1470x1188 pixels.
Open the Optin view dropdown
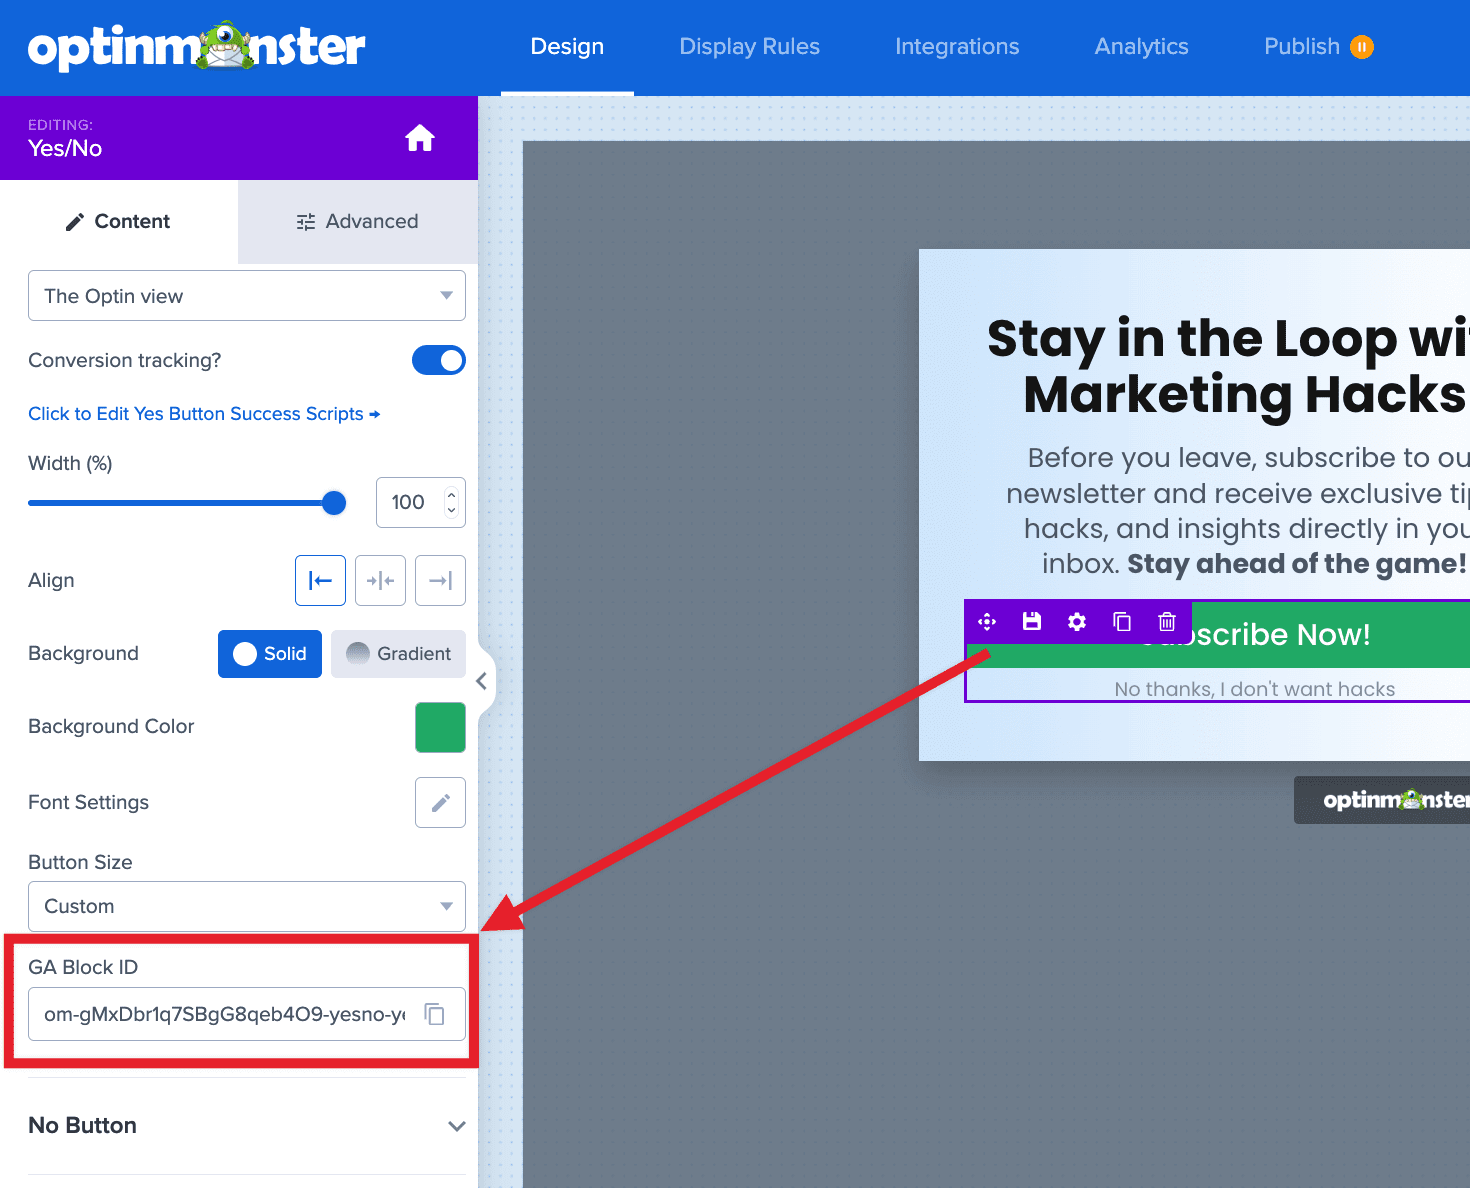(246, 295)
